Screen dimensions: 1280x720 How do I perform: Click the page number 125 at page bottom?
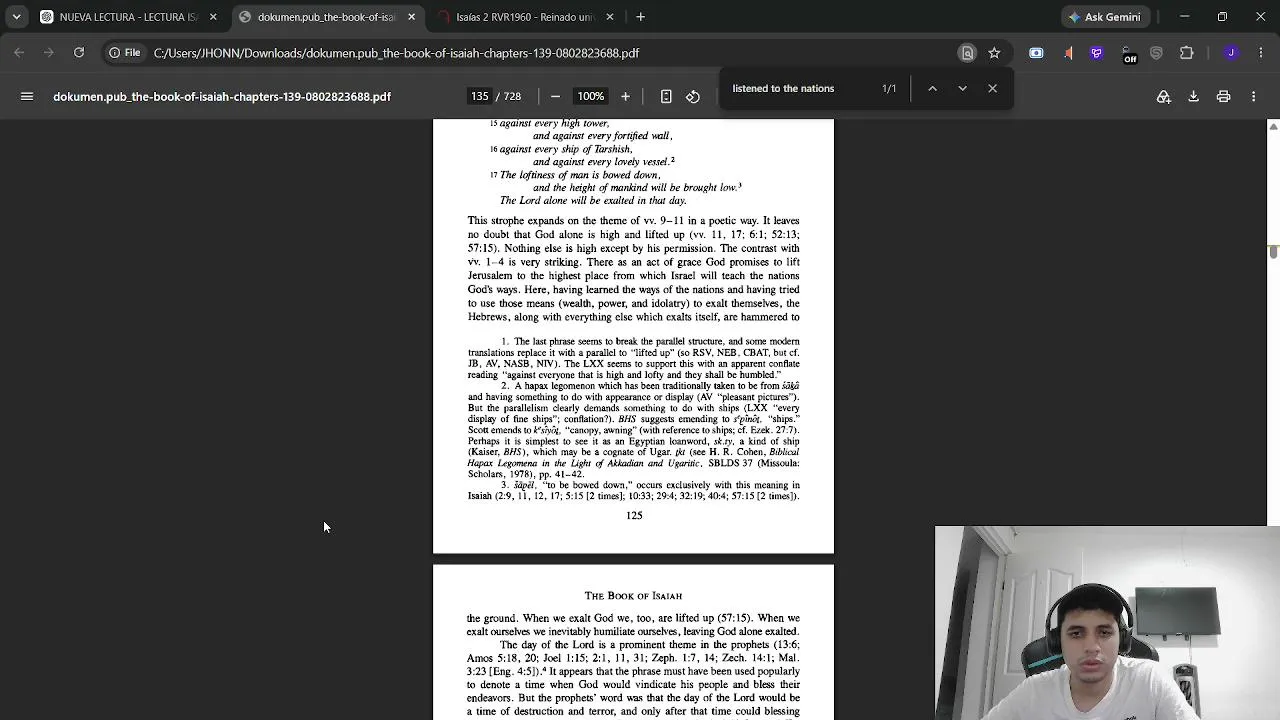point(634,515)
